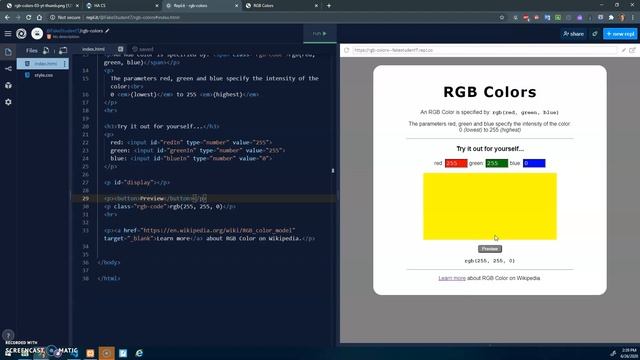Open version control sidebar icon
This screenshot has width=640, height=360.
(x=8, y=69)
